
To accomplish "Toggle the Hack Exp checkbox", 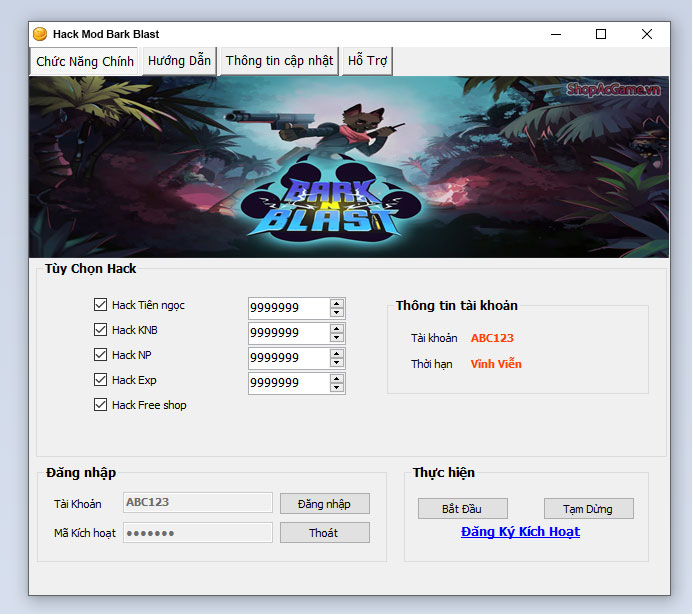I will pos(100,380).
